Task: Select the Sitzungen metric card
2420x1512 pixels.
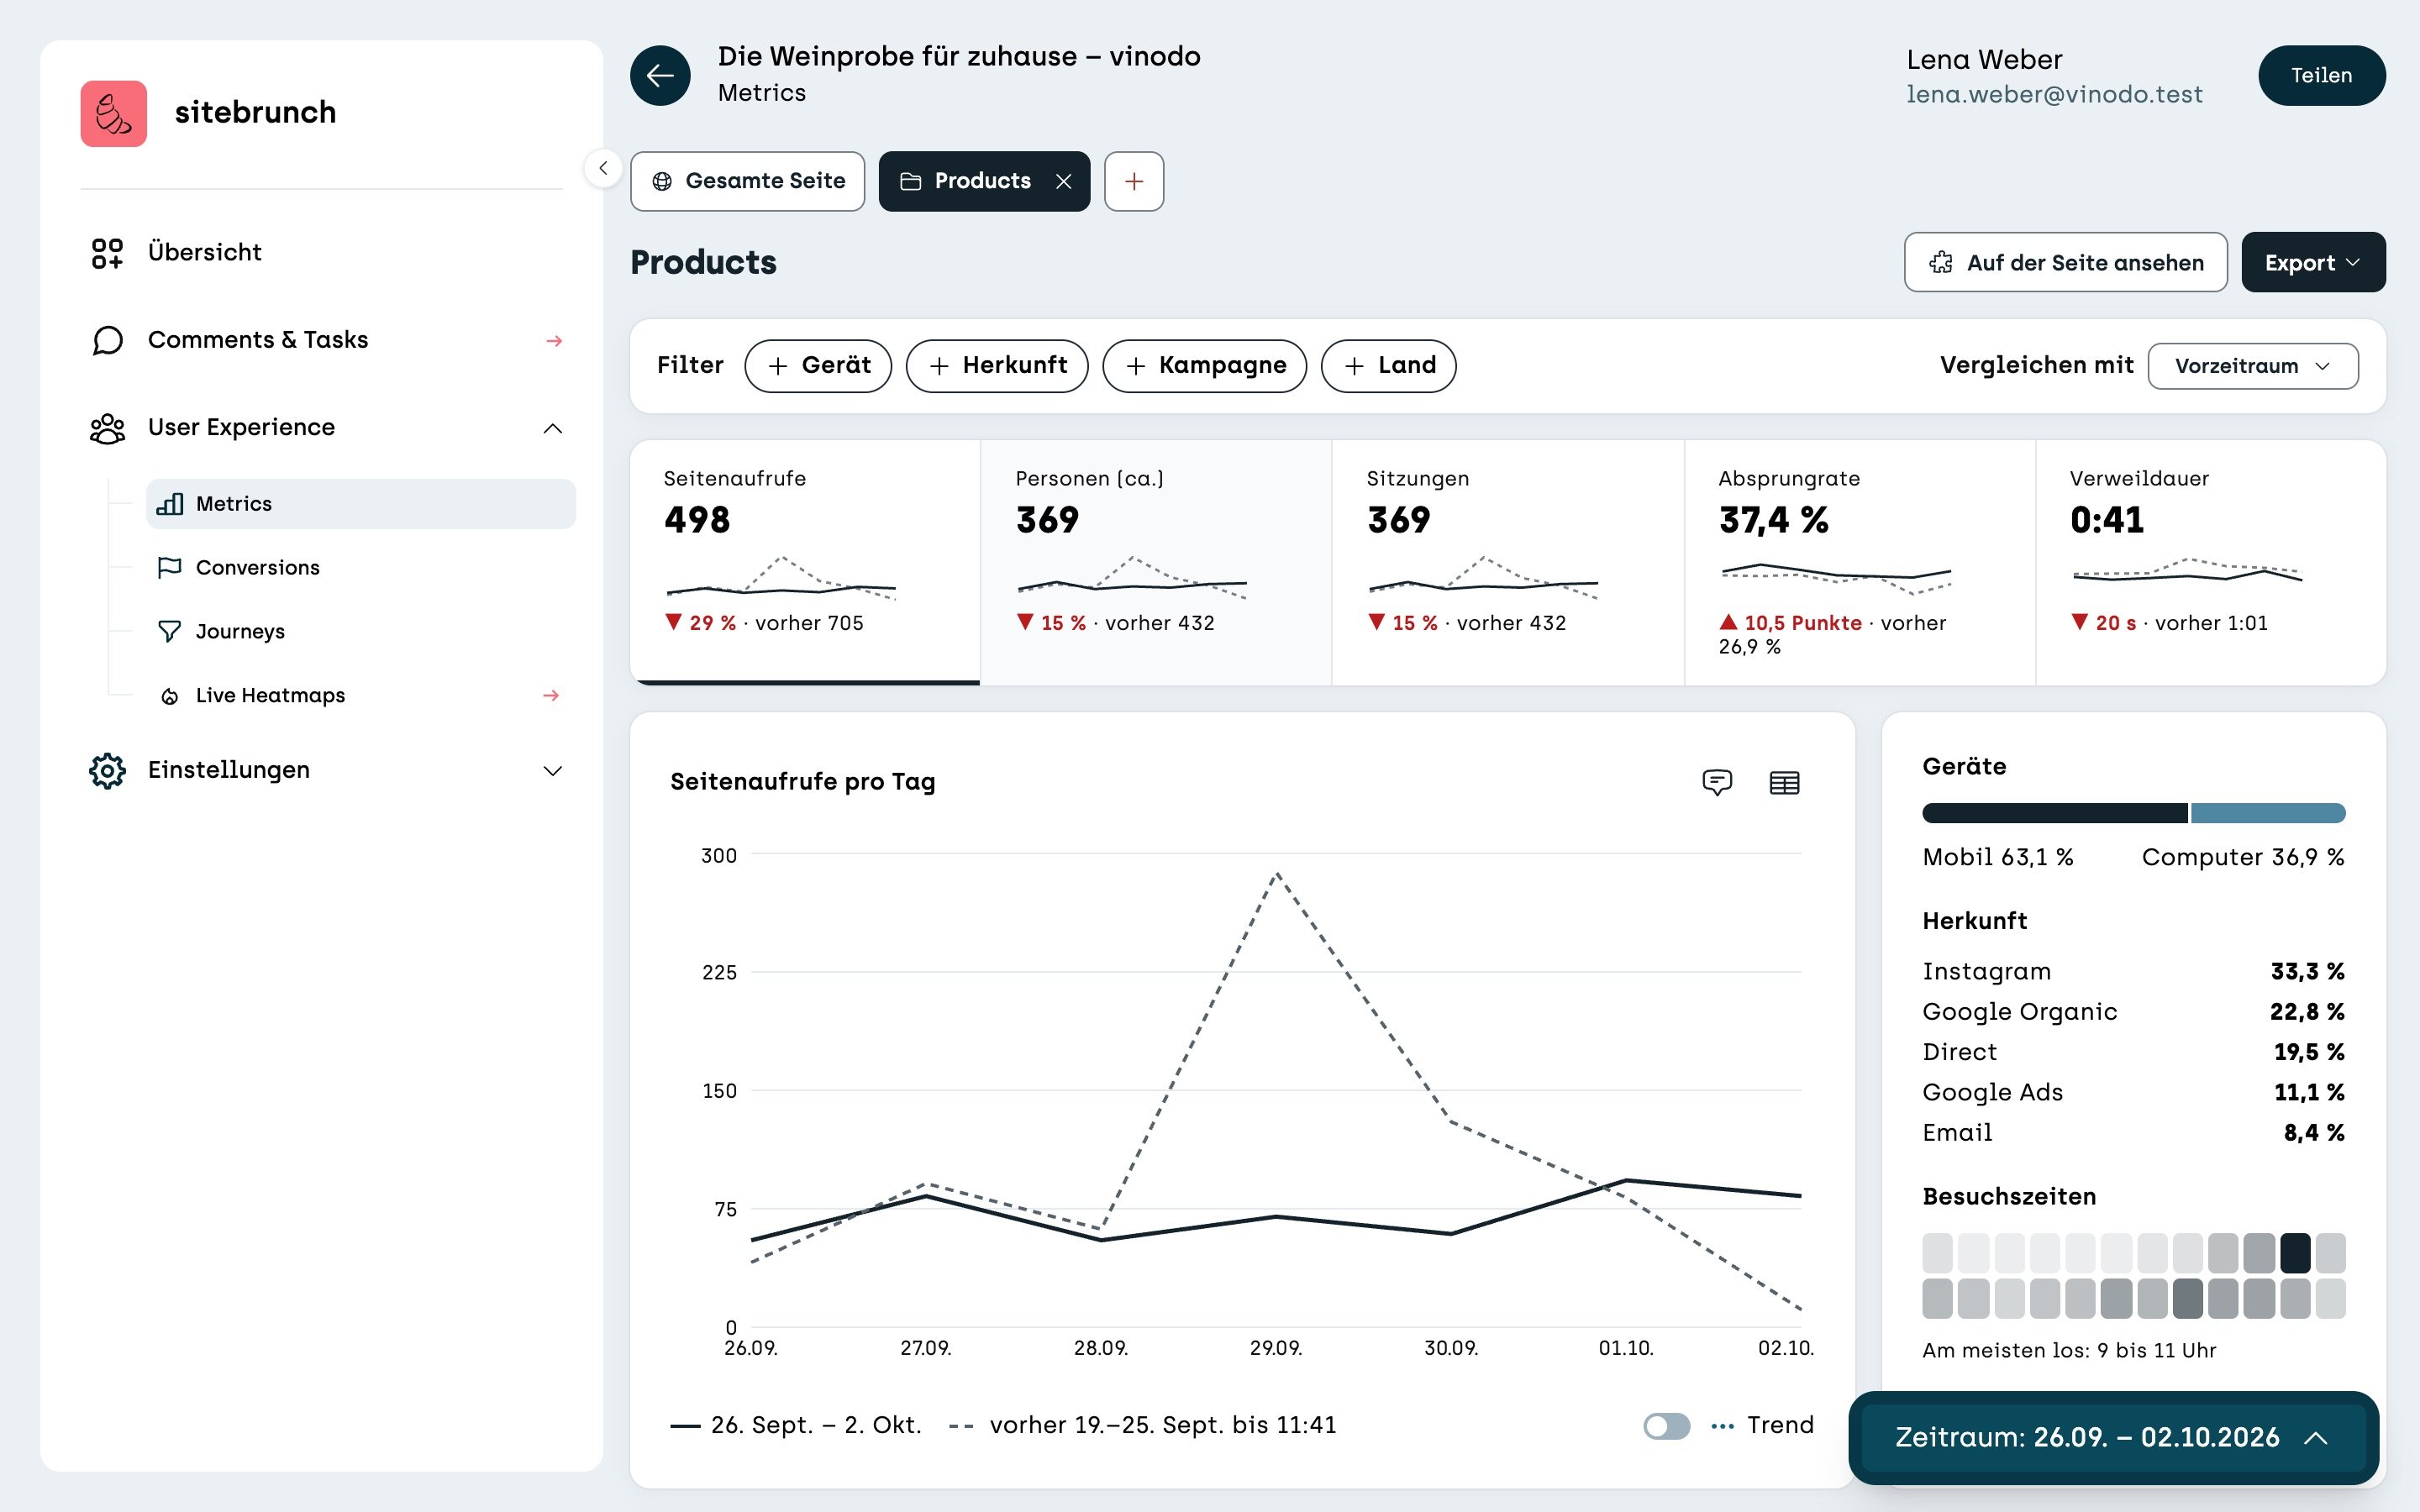Action: [x=1507, y=562]
